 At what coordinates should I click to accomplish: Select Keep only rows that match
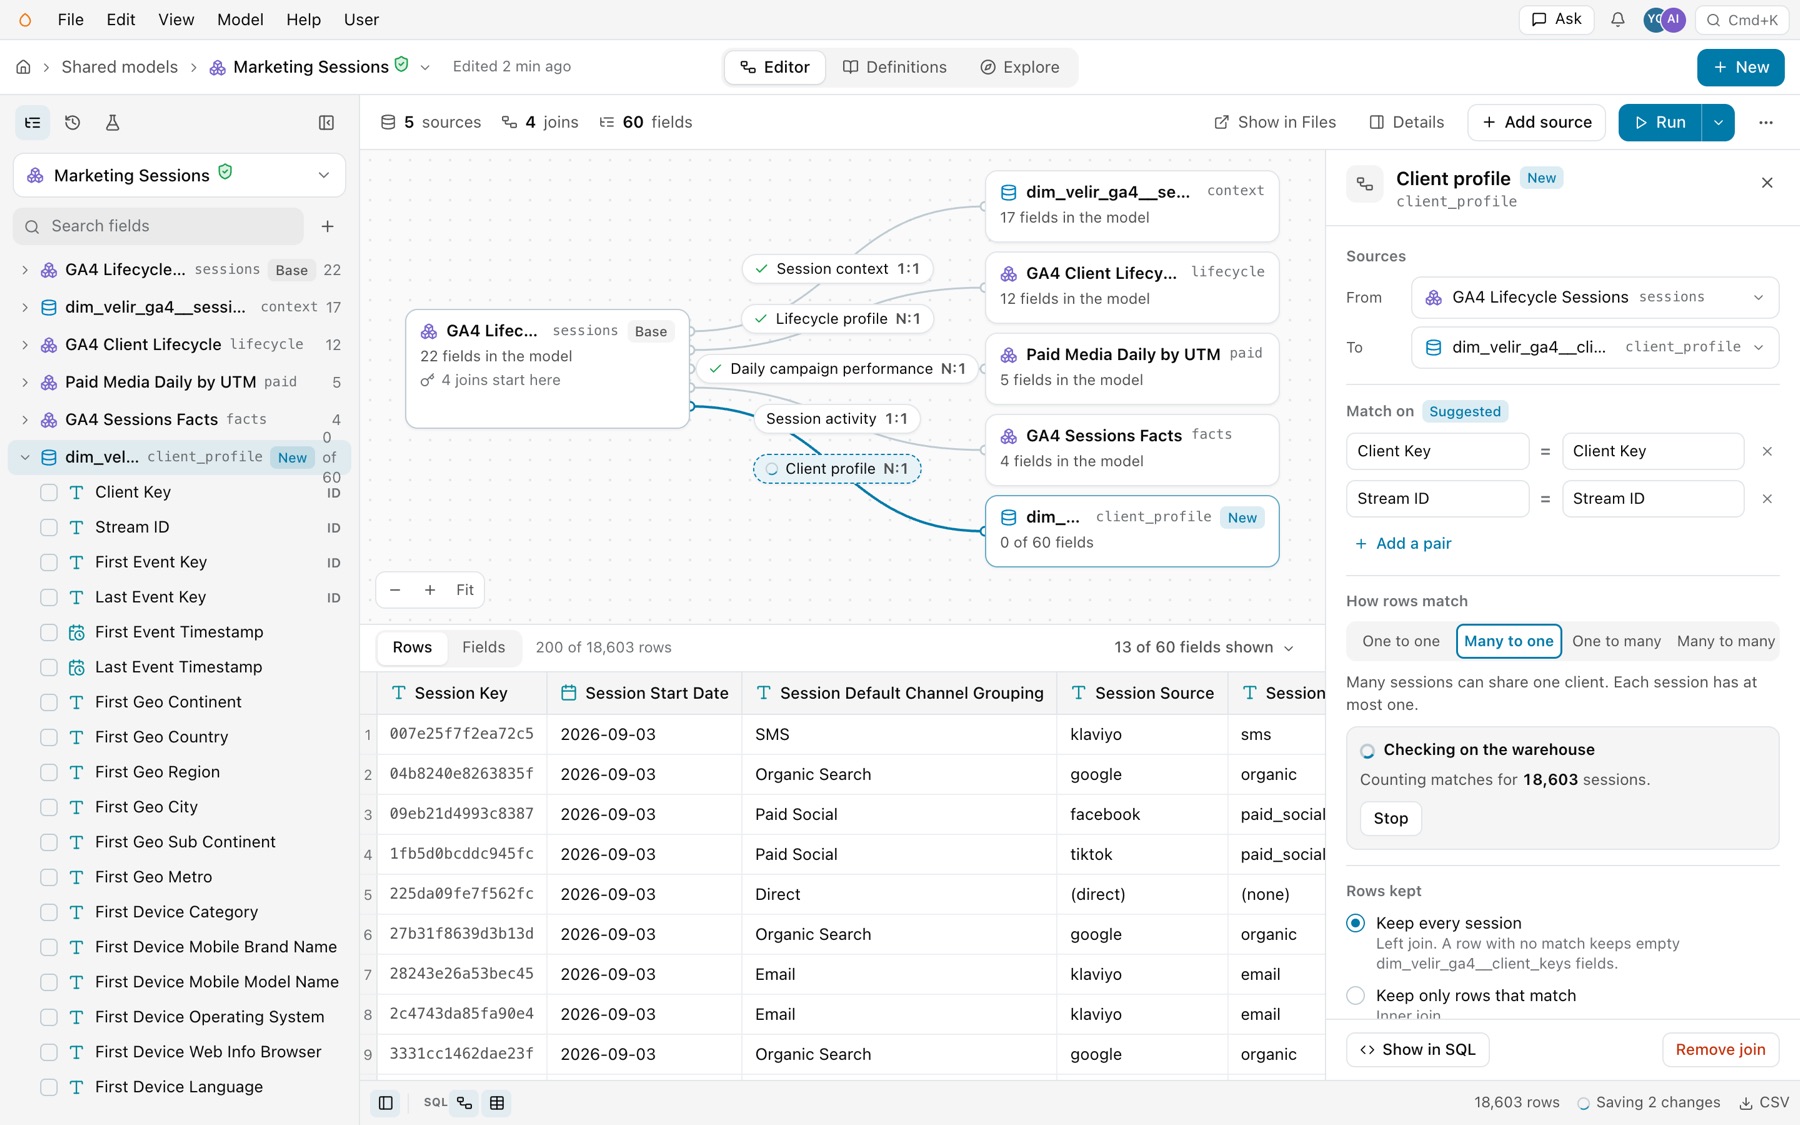[x=1355, y=996]
